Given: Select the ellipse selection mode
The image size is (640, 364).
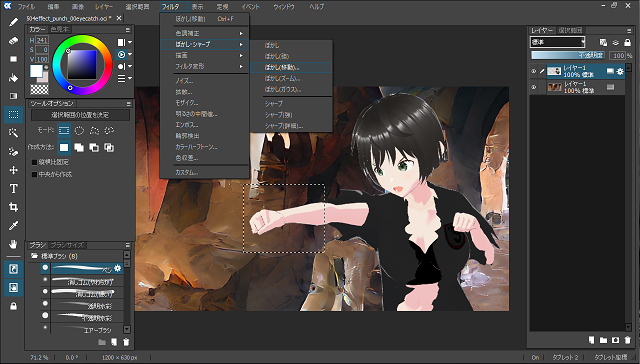Looking at the screenshot, I should [79, 131].
